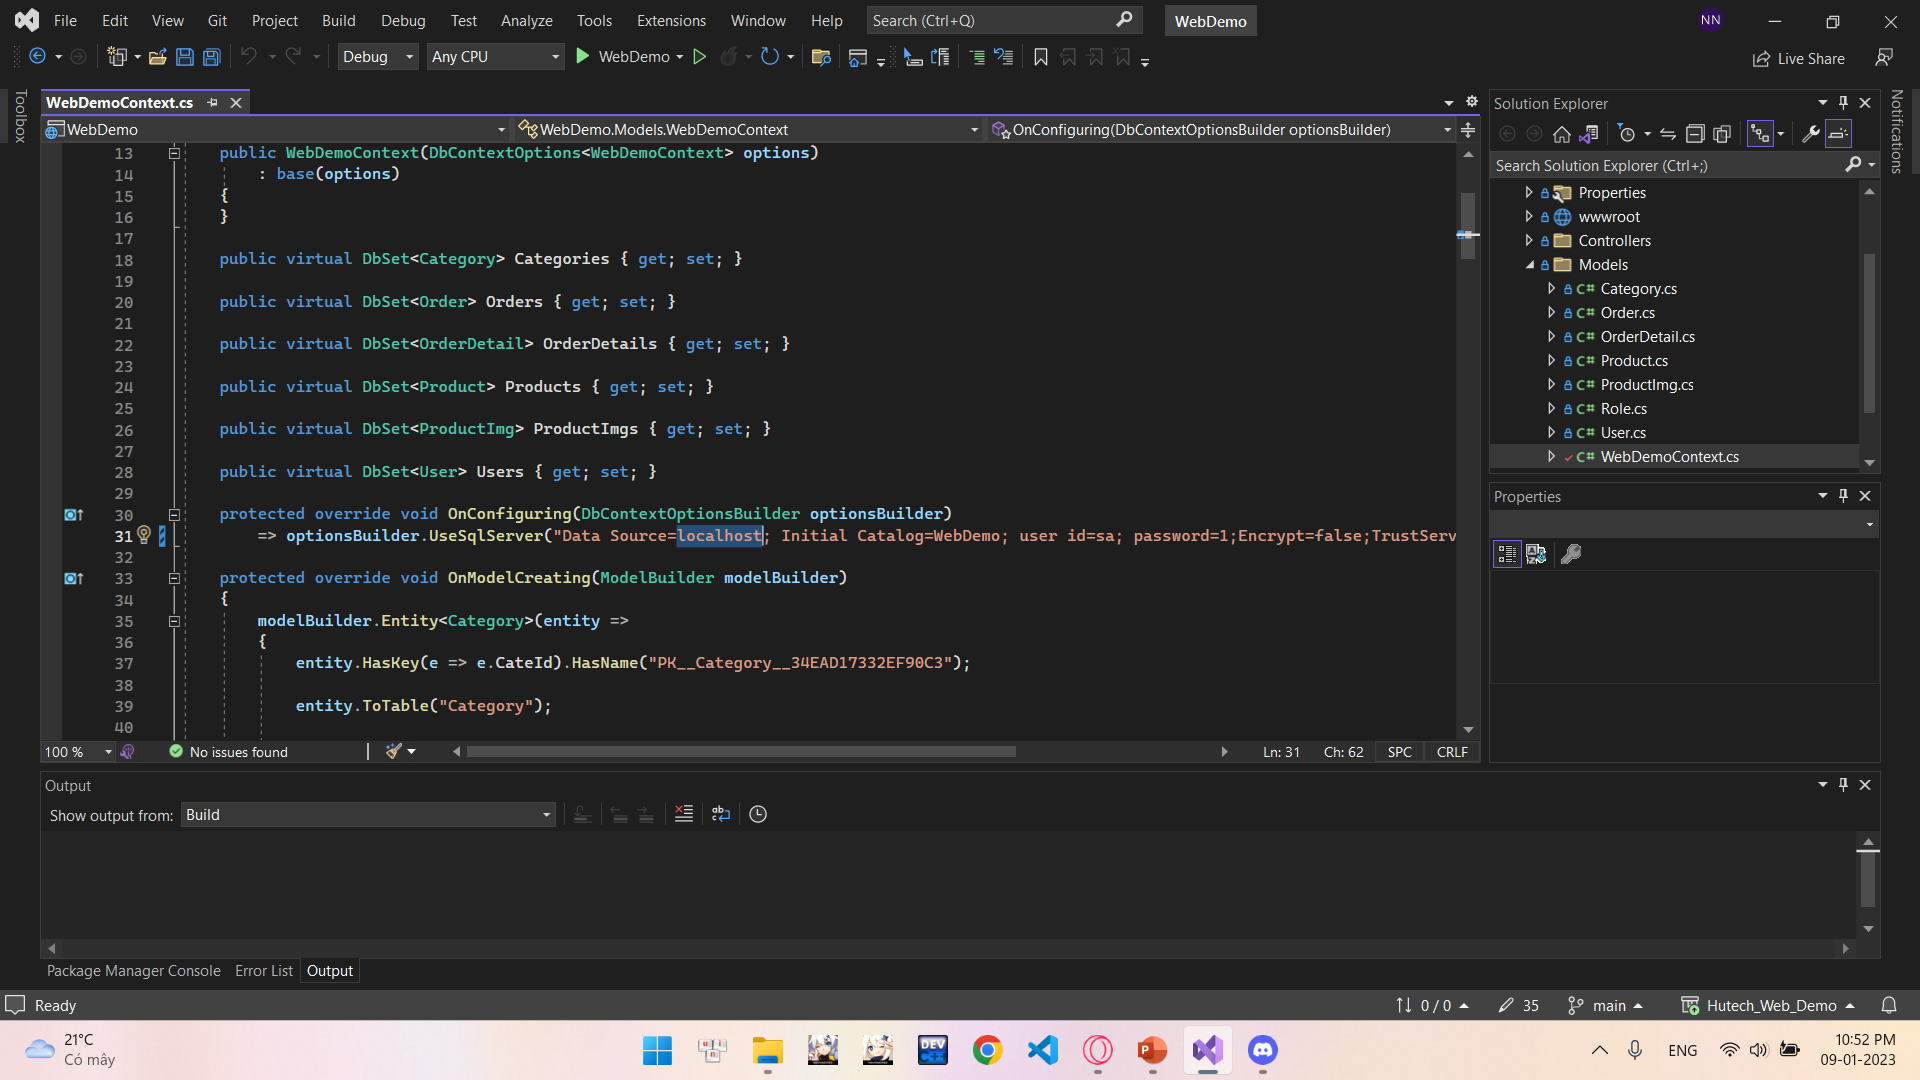Click Toggle Word Wrap icon in Output panel
The image size is (1920, 1080).
point(721,814)
